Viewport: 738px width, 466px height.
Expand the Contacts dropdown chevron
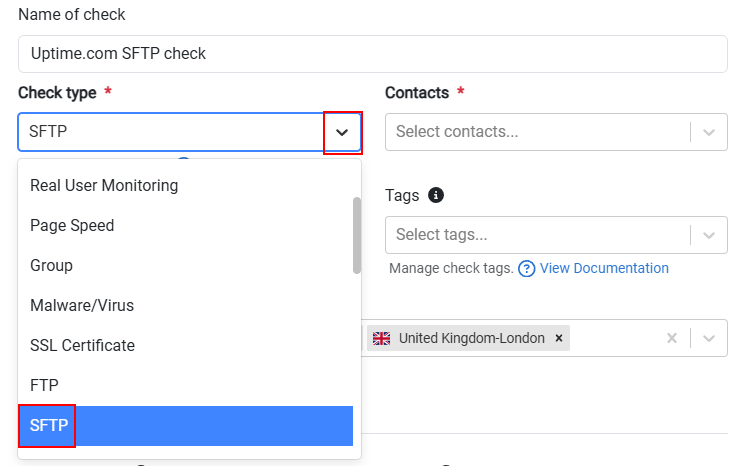pos(709,132)
